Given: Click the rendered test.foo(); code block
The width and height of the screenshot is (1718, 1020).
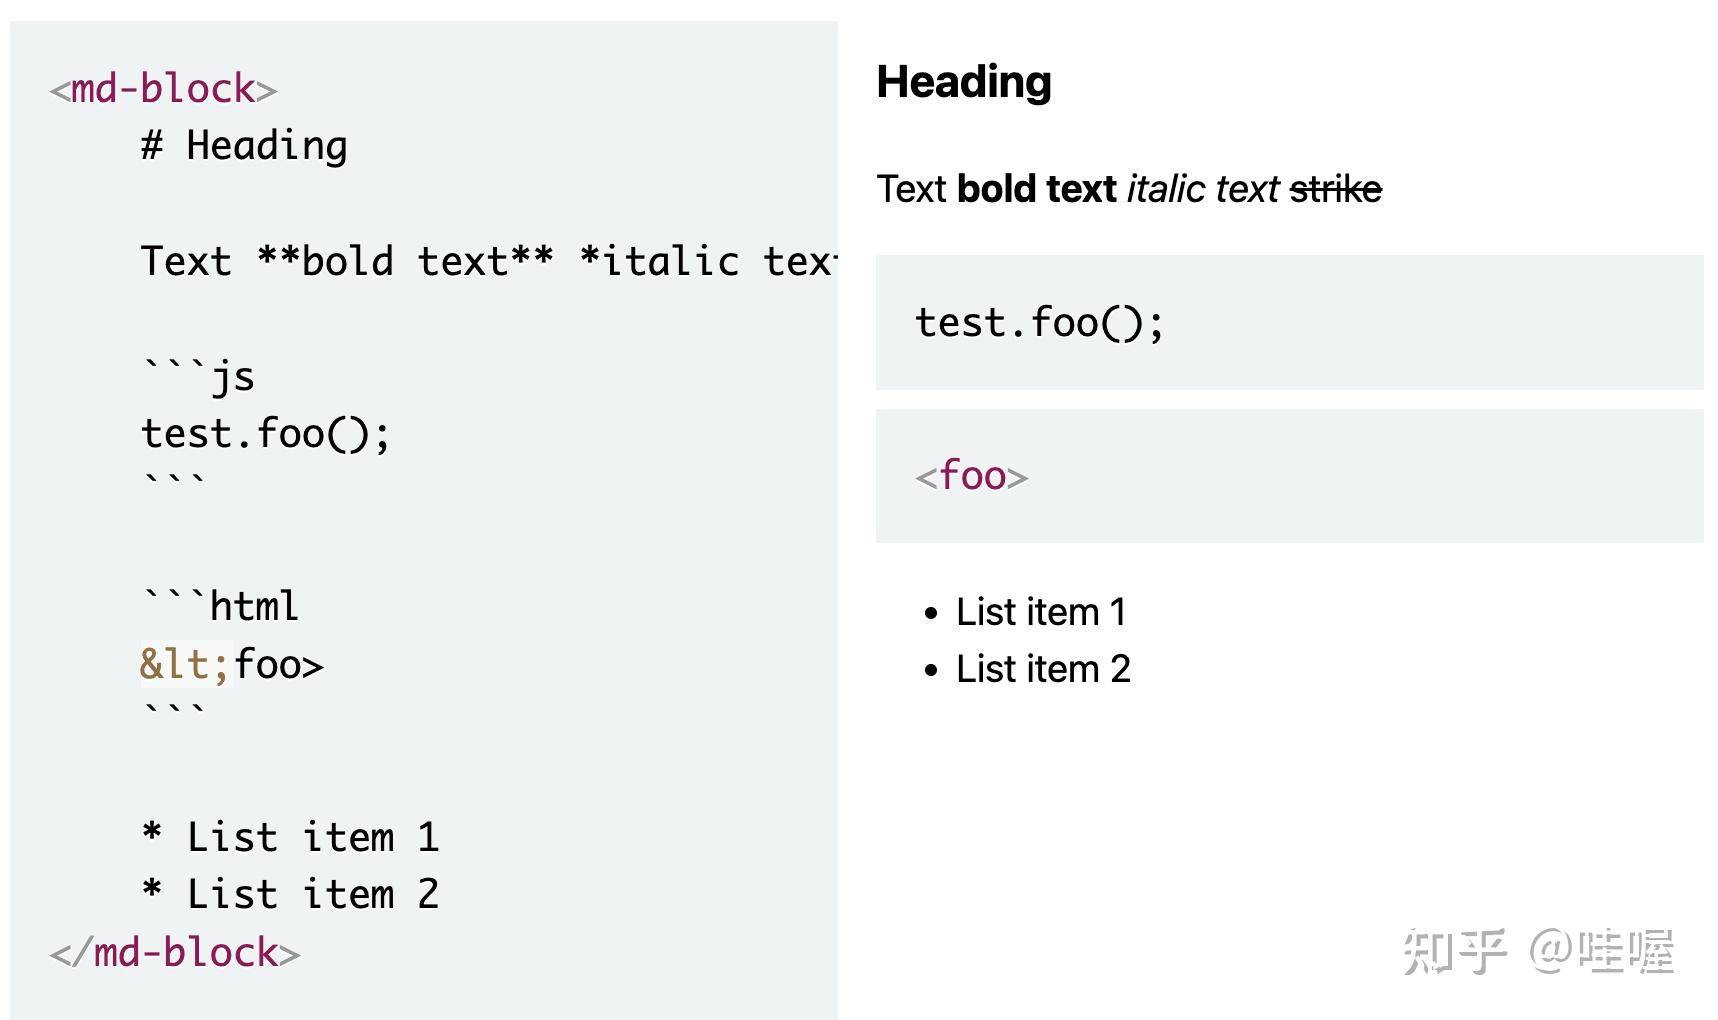Looking at the screenshot, I should point(1289,322).
